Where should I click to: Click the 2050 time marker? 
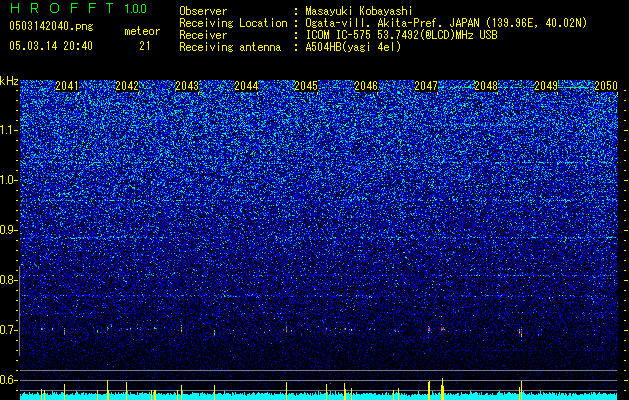(606, 86)
